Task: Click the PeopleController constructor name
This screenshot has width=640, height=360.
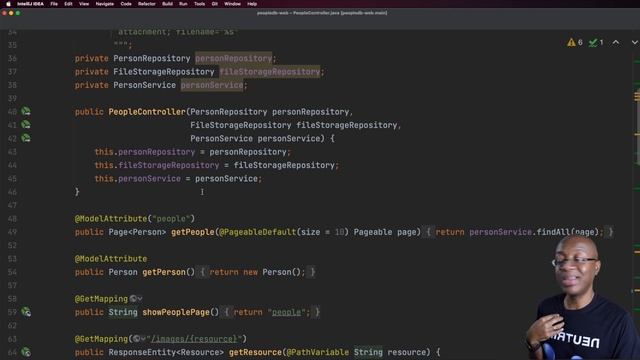Action: (147, 112)
